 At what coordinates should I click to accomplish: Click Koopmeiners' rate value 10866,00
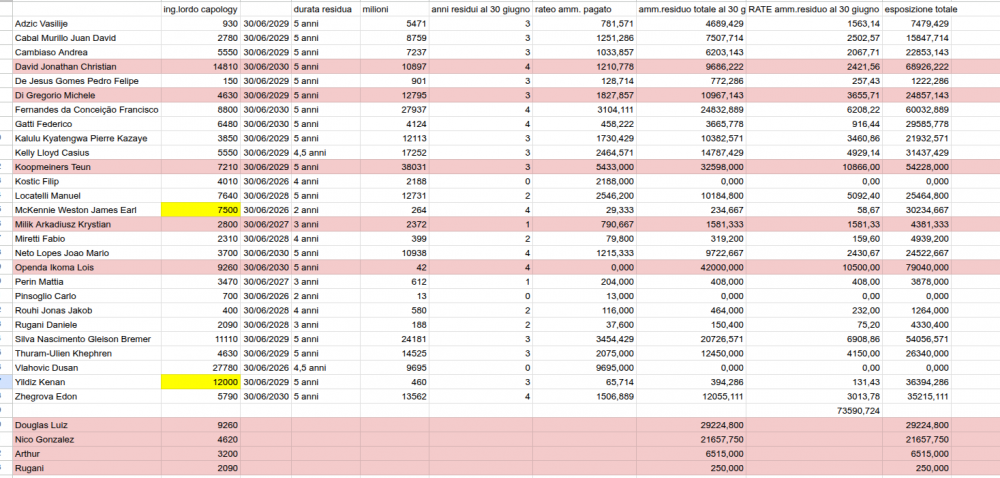(x=814, y=167)
